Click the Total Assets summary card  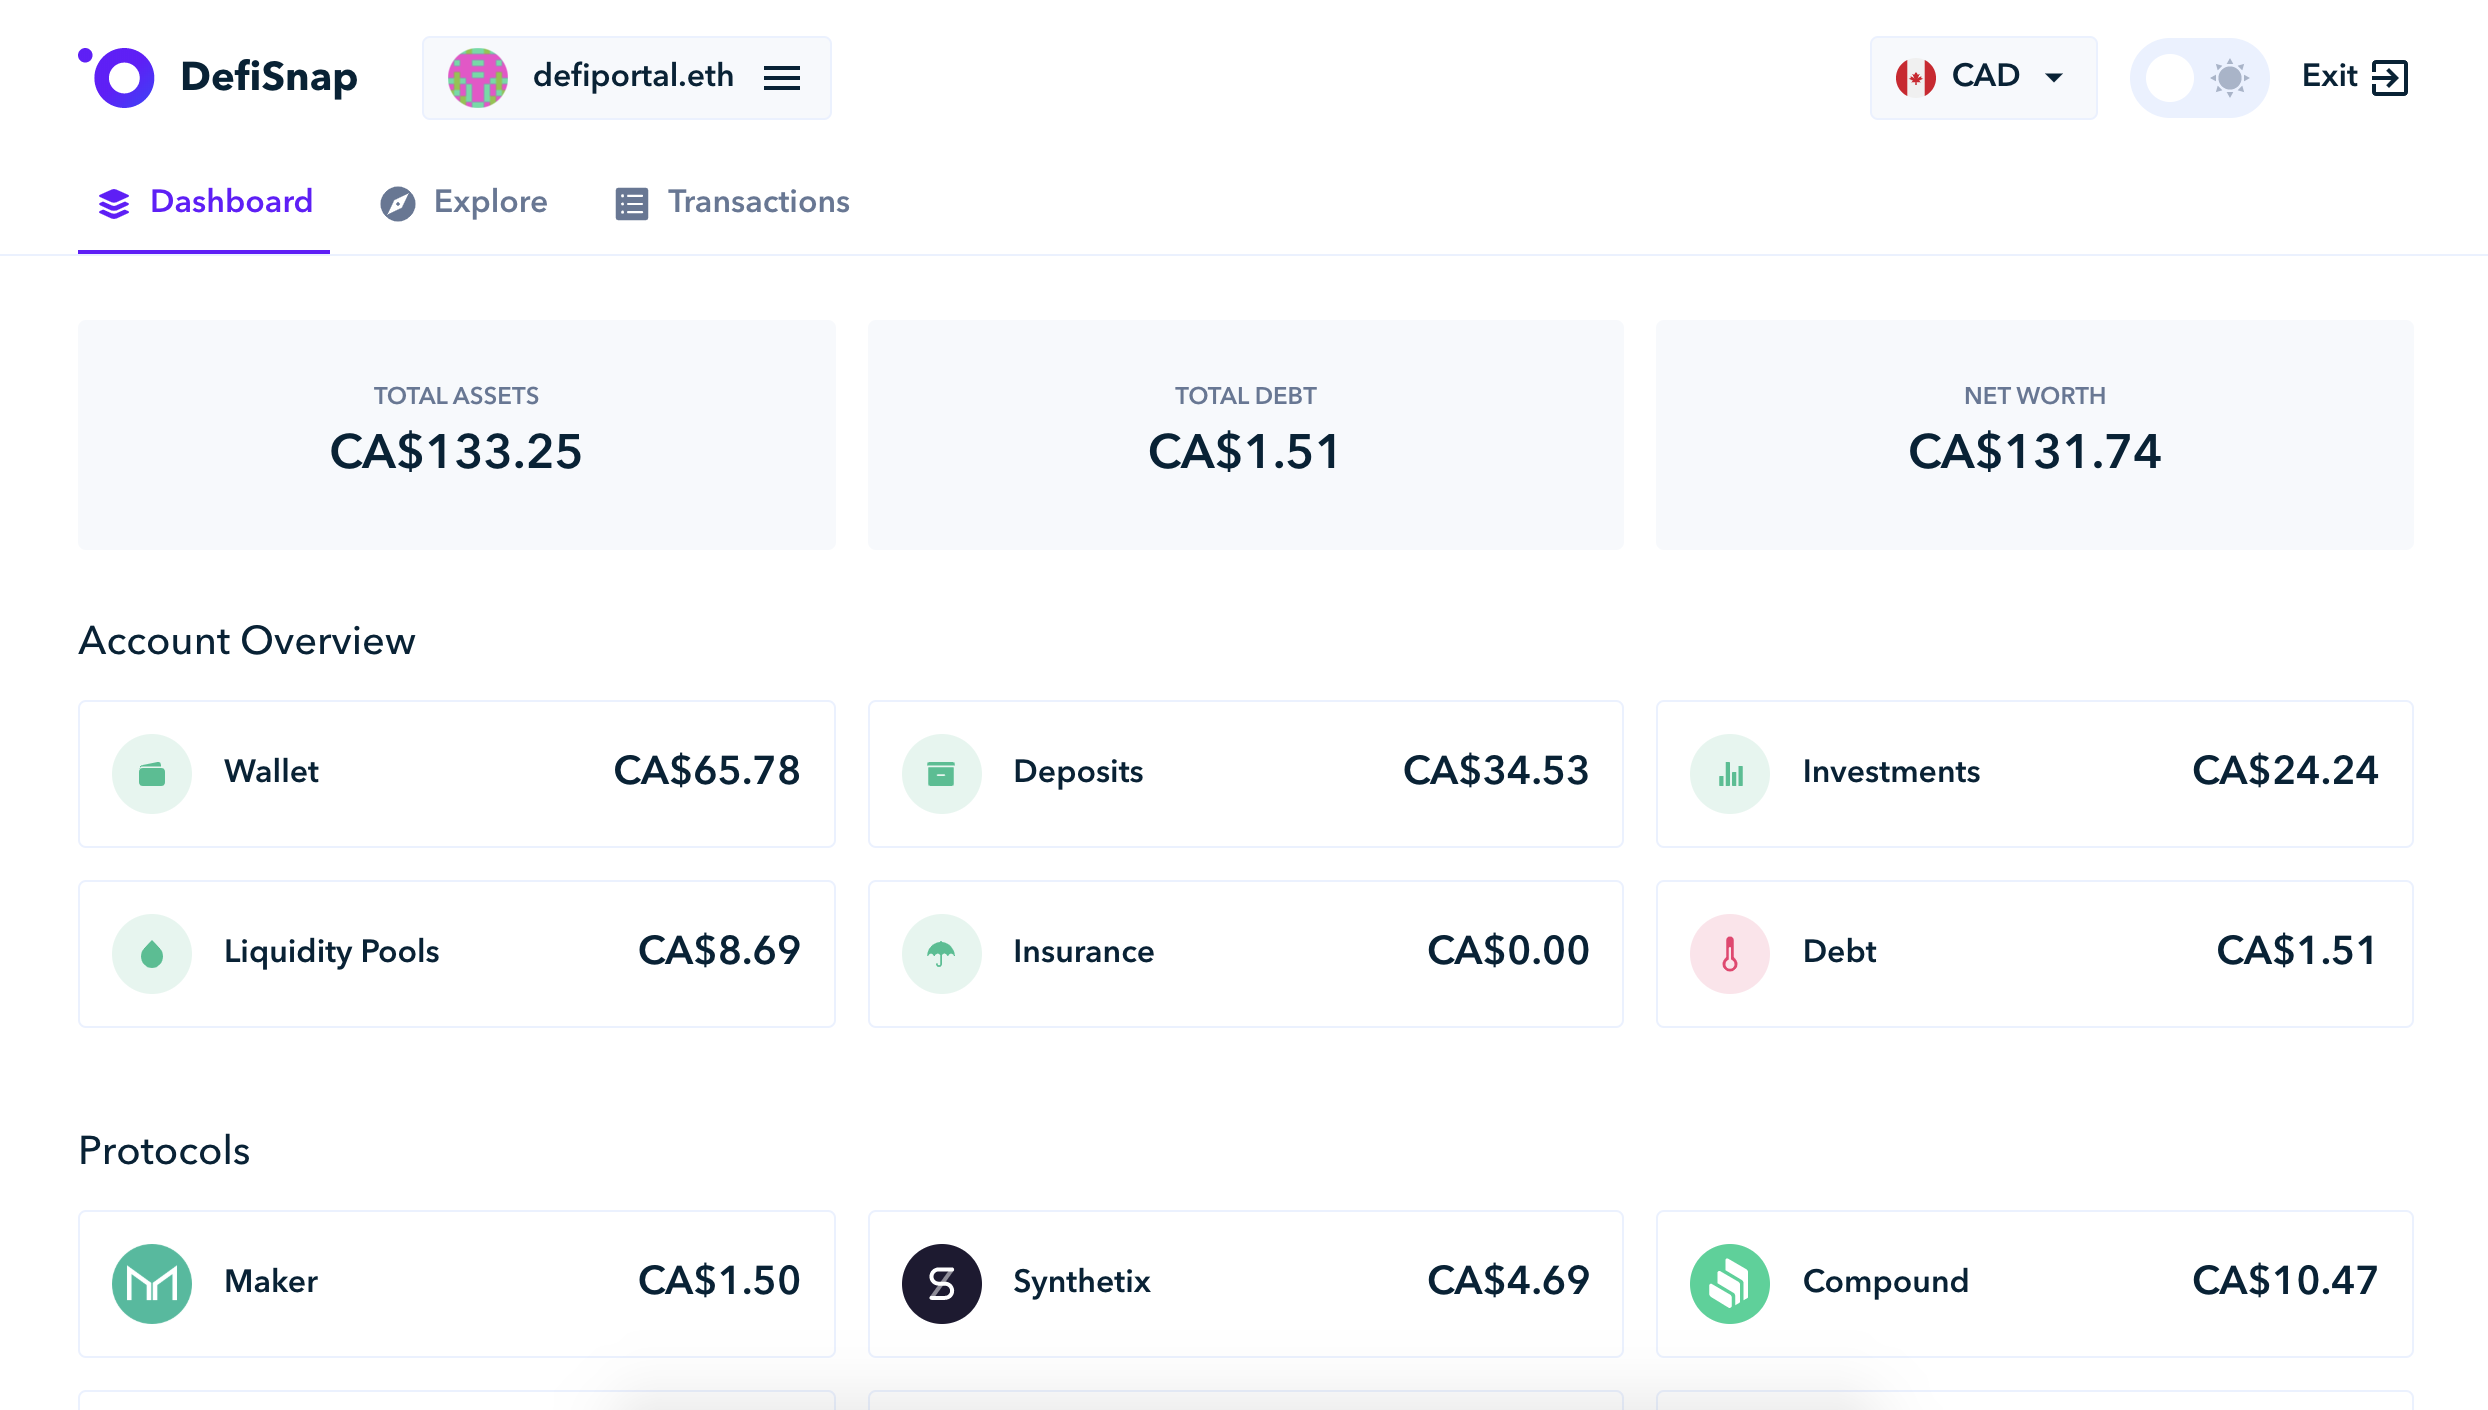click(x=456, y=434)
